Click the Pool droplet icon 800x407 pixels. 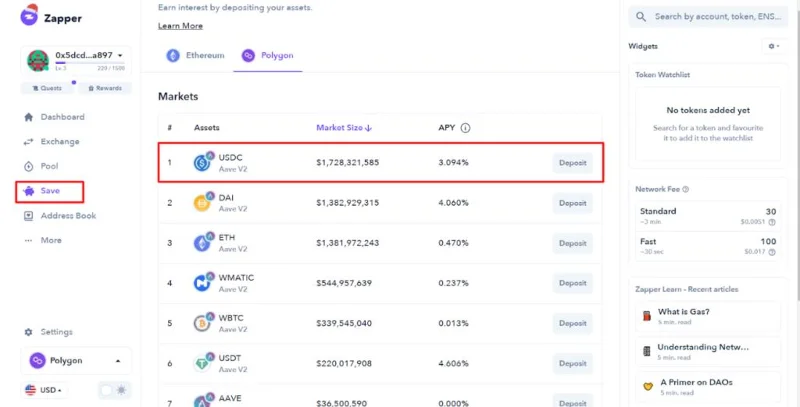tap(29, 166)
